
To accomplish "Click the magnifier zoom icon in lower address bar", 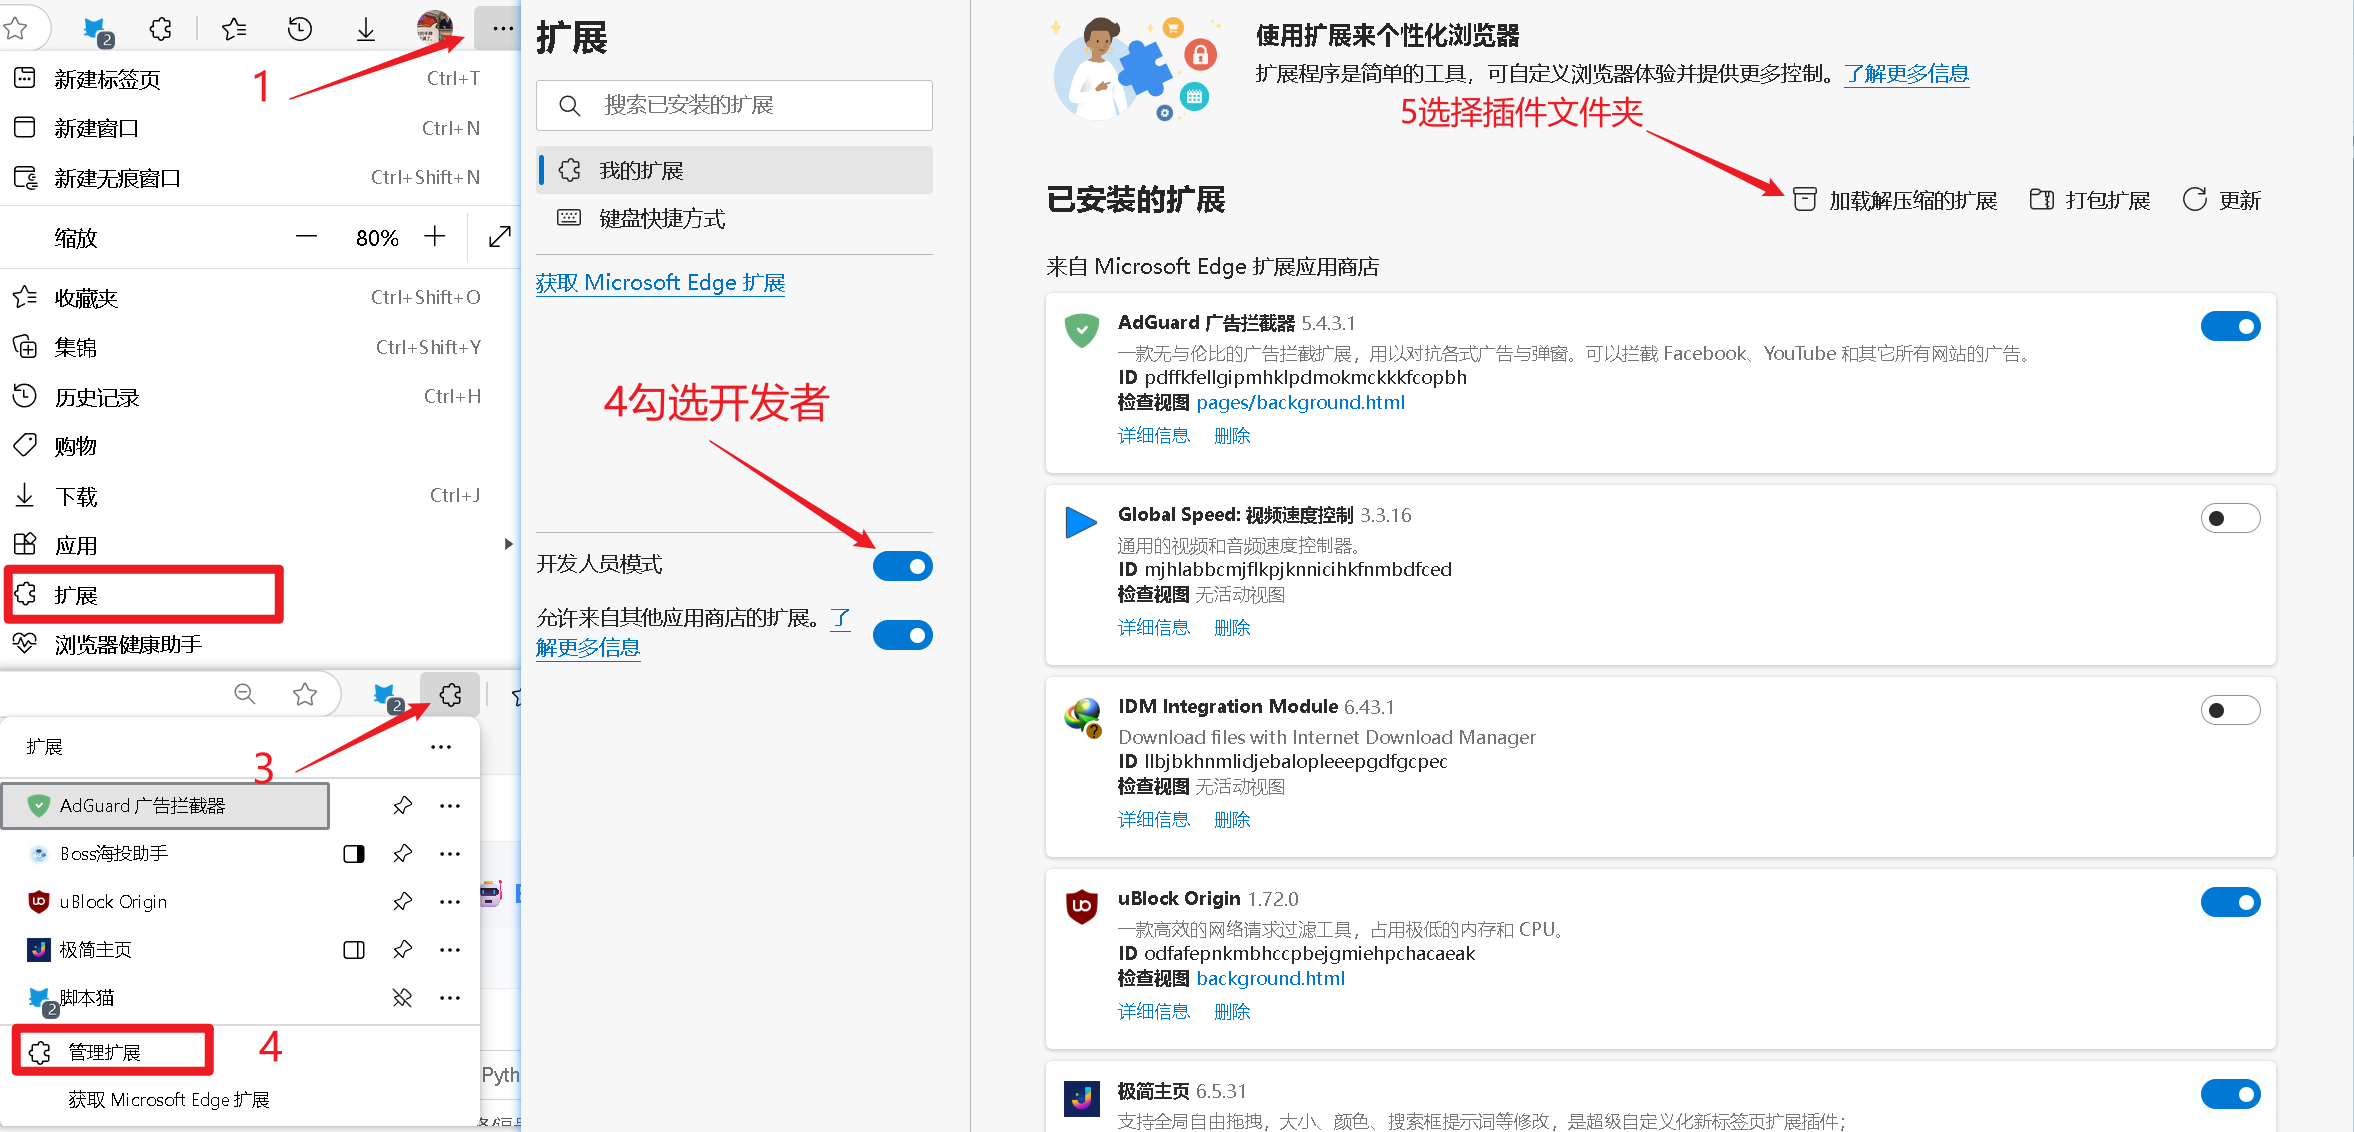I will click(x=244, y=694).
